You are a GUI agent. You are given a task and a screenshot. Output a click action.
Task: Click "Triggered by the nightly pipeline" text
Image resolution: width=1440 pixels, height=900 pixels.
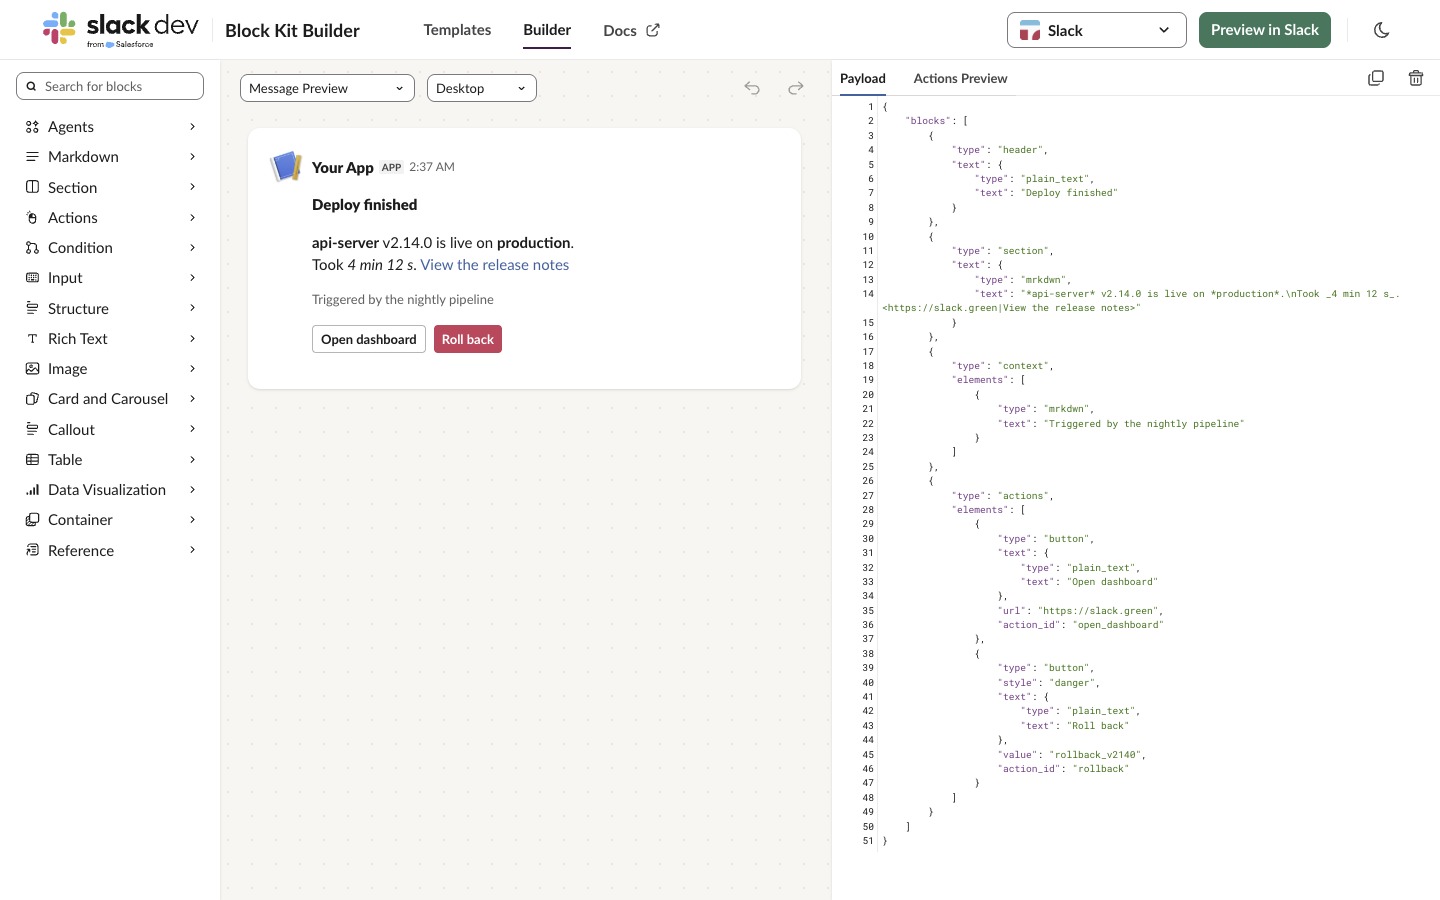[403, 300]
